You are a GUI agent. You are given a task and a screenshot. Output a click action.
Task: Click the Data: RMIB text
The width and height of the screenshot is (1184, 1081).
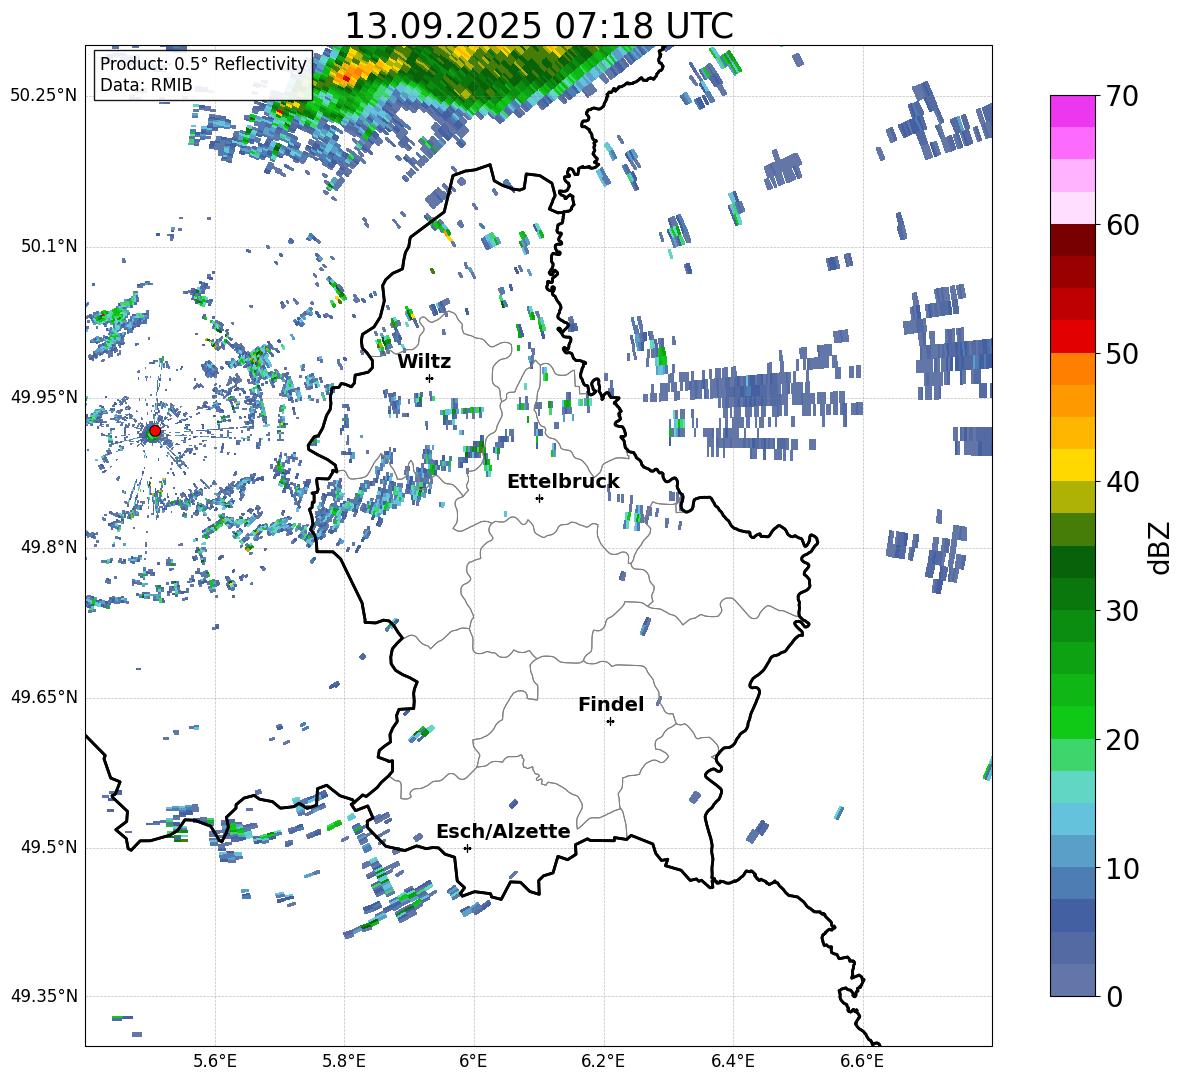point(146,85)
